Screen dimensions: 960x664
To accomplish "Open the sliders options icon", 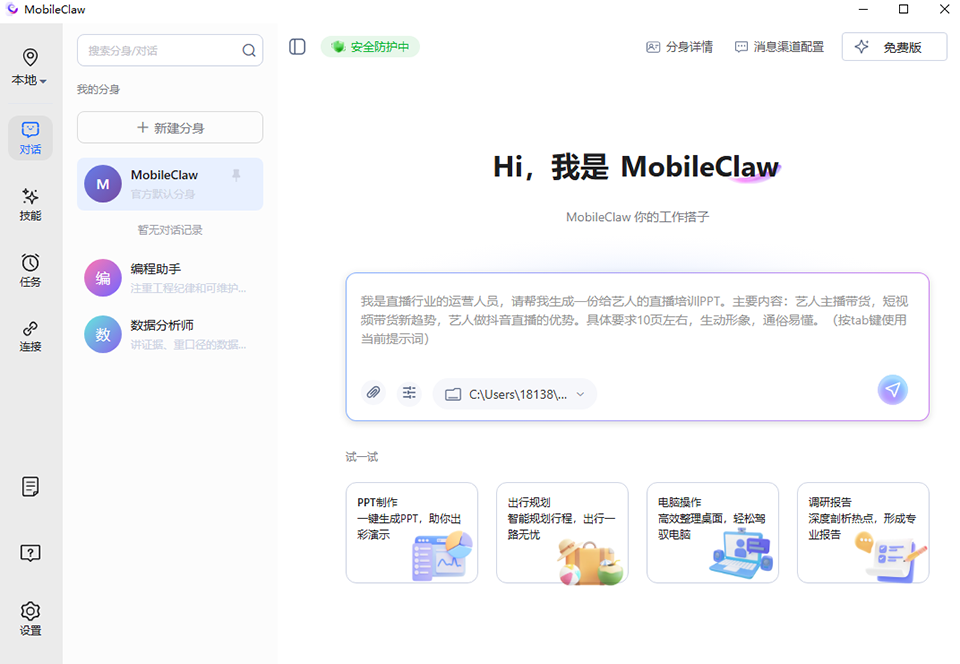I will click(x=409, y=392).
